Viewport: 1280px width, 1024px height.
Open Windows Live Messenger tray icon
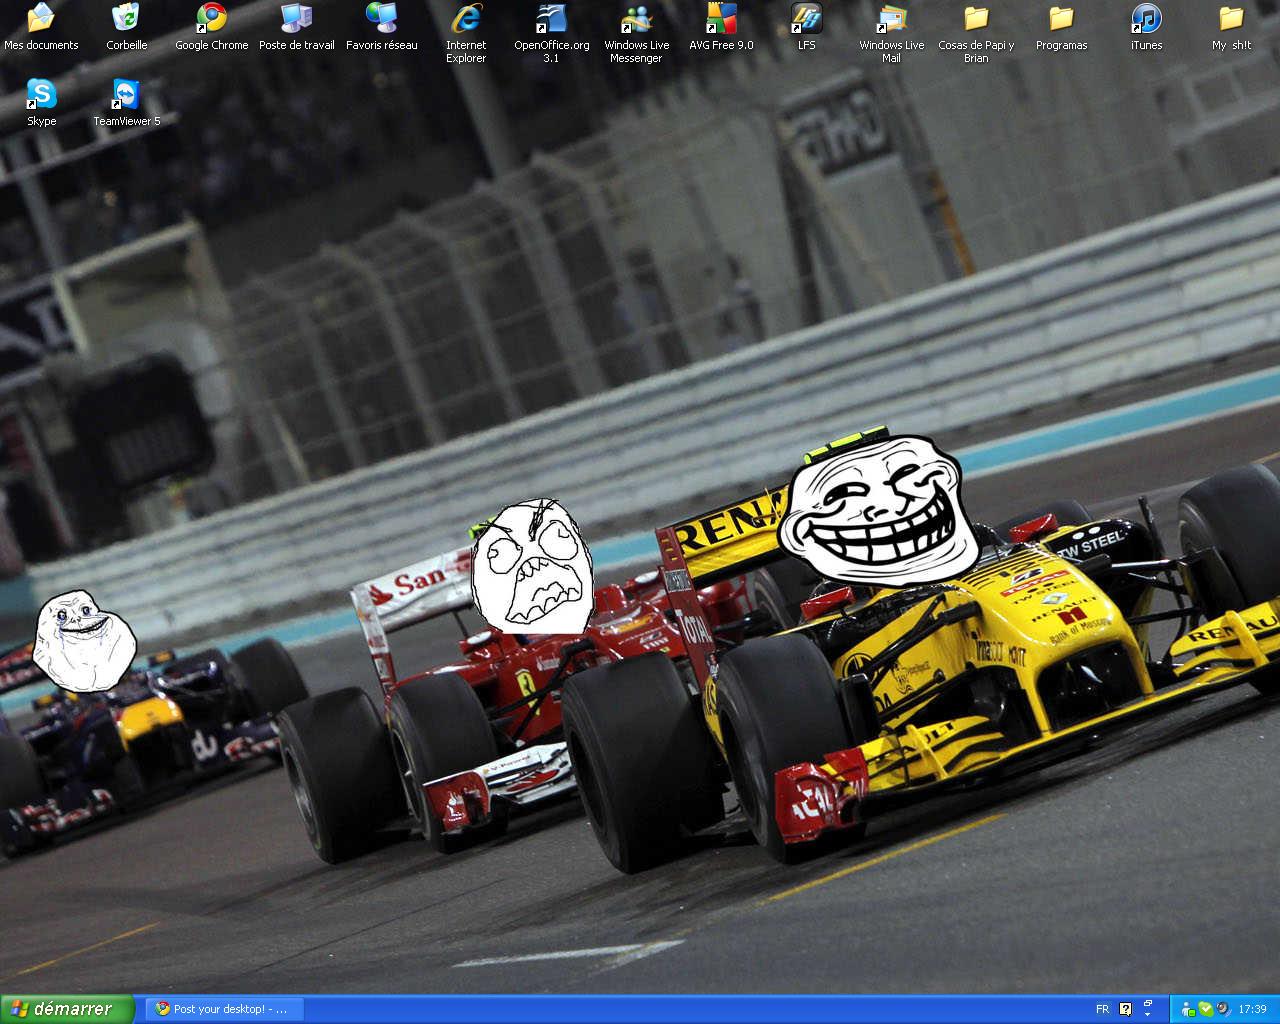(1188, 1009)
